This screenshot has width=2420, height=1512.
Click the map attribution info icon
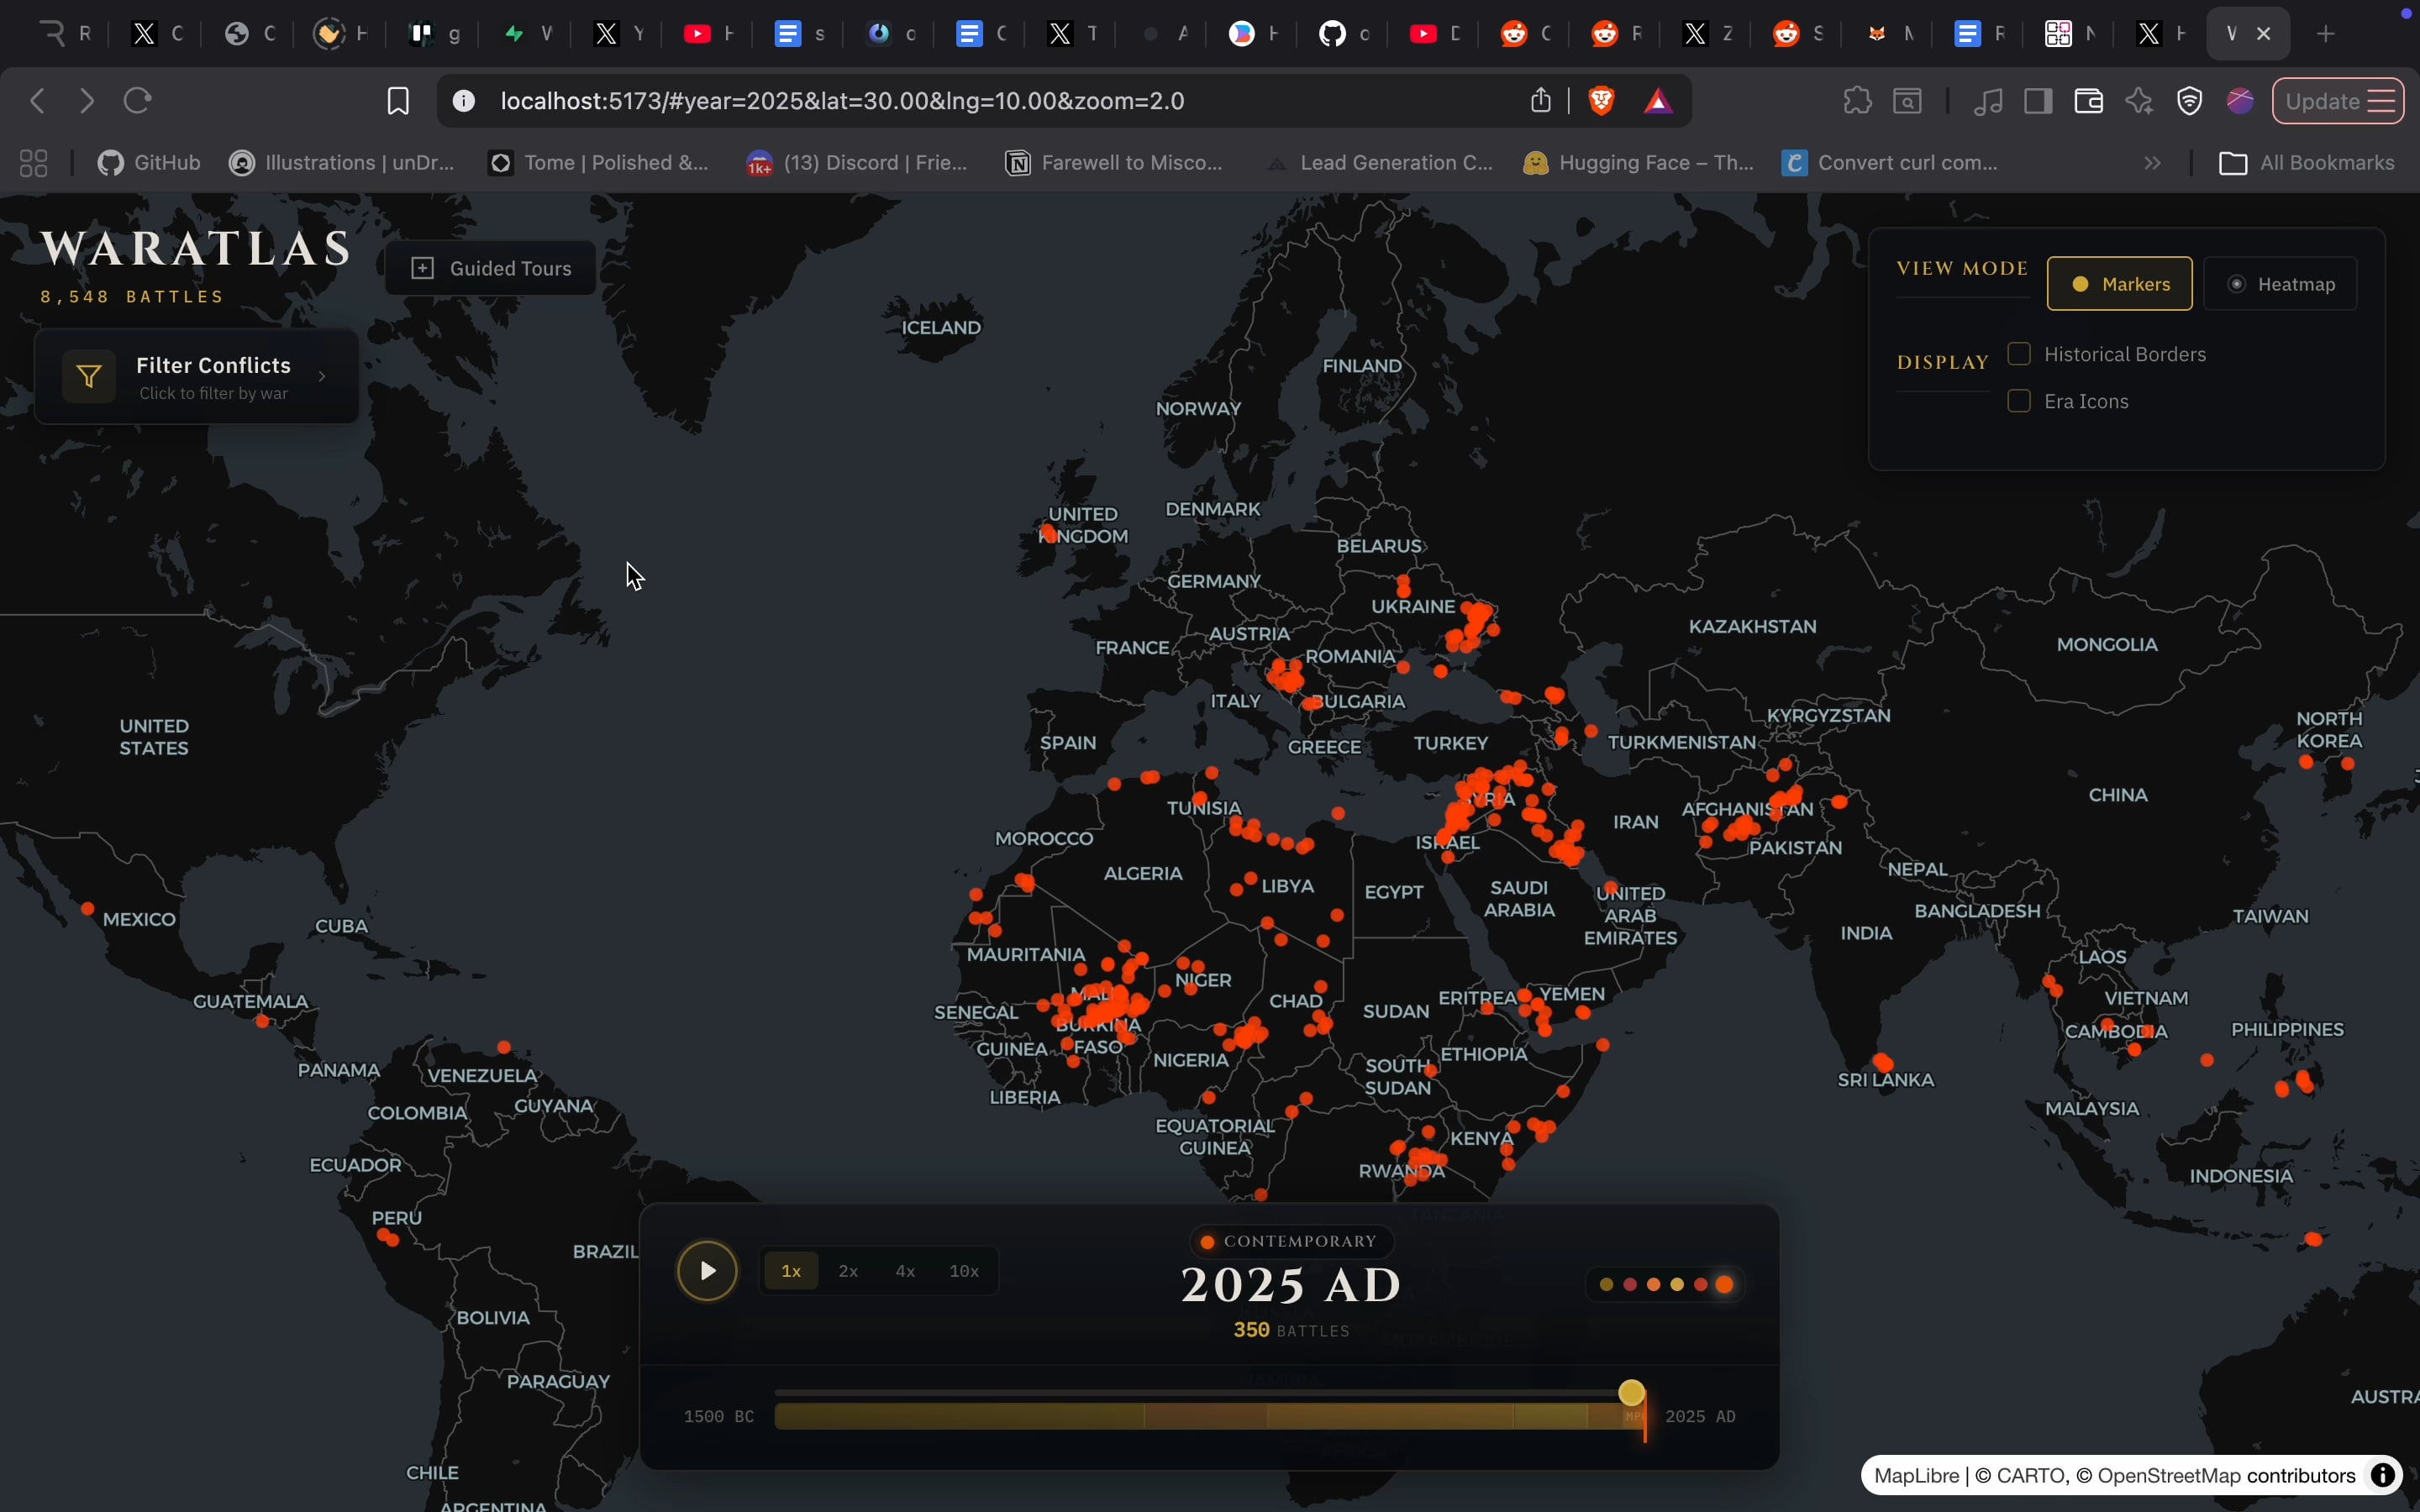tap(2384, 1475)
